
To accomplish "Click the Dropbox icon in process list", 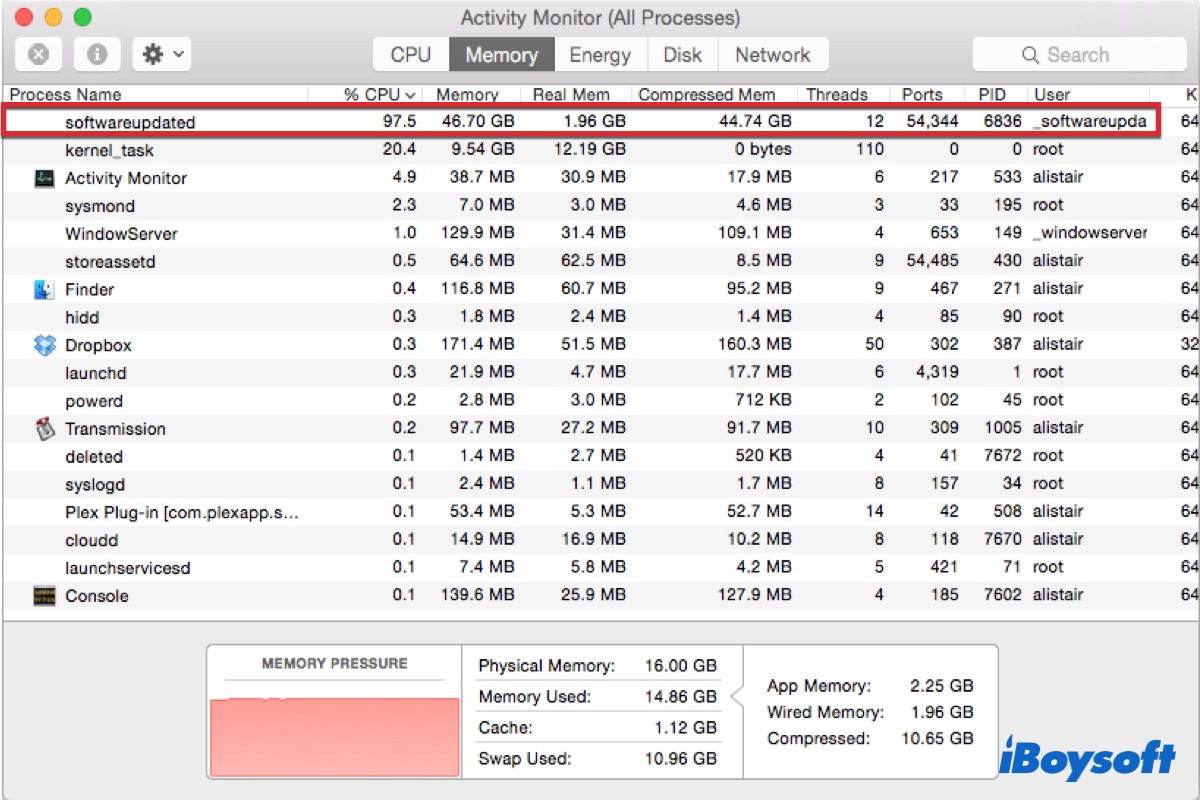I will 44,345.
